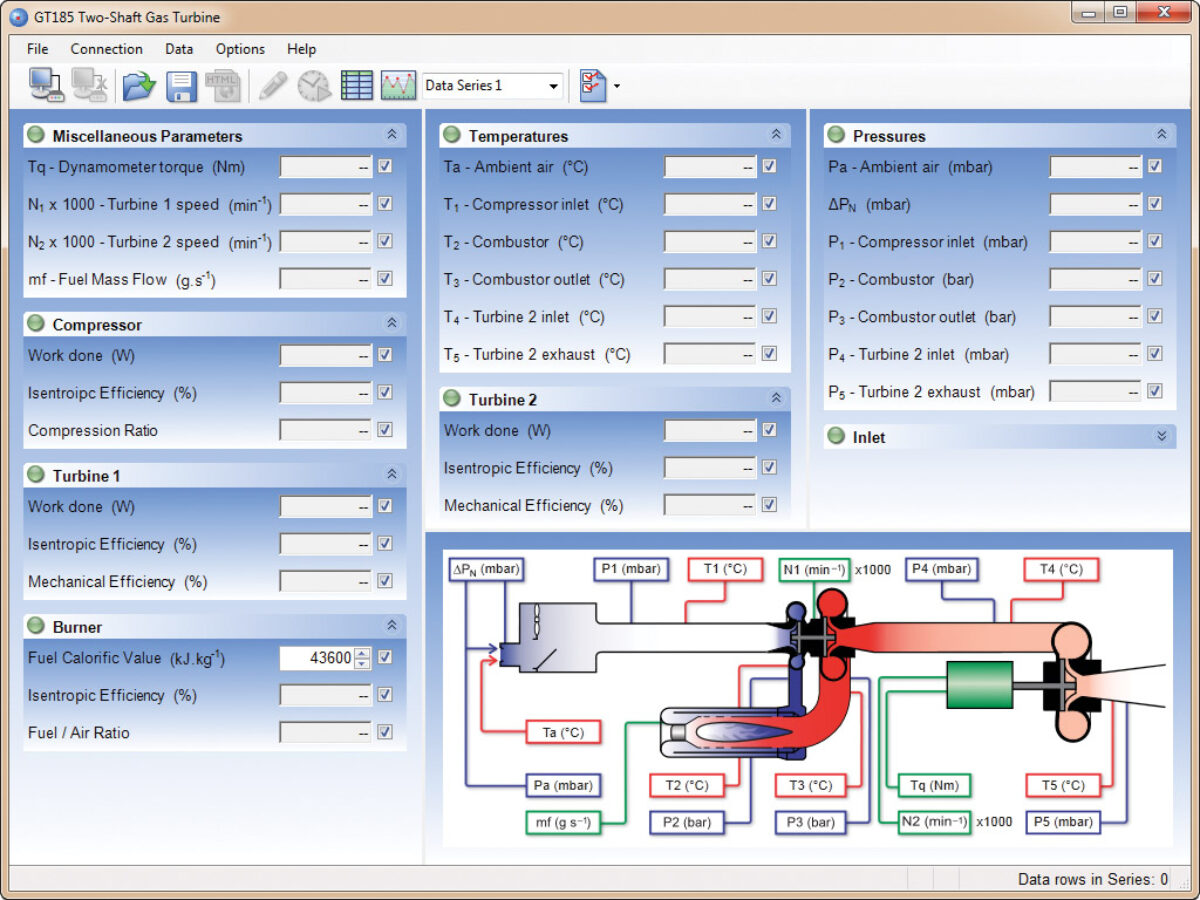Click the HTML export toolbar icon

(223, 86)
